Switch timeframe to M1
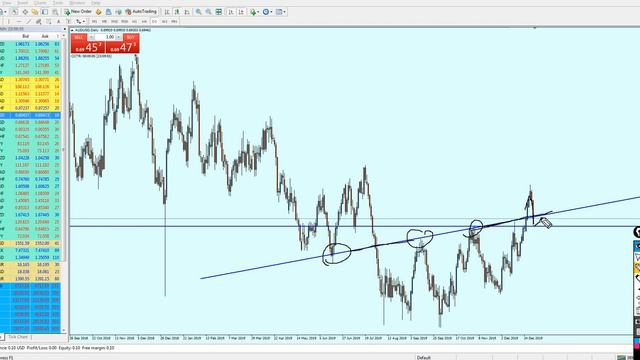640x360 pixels. click(x=94, y=21)
